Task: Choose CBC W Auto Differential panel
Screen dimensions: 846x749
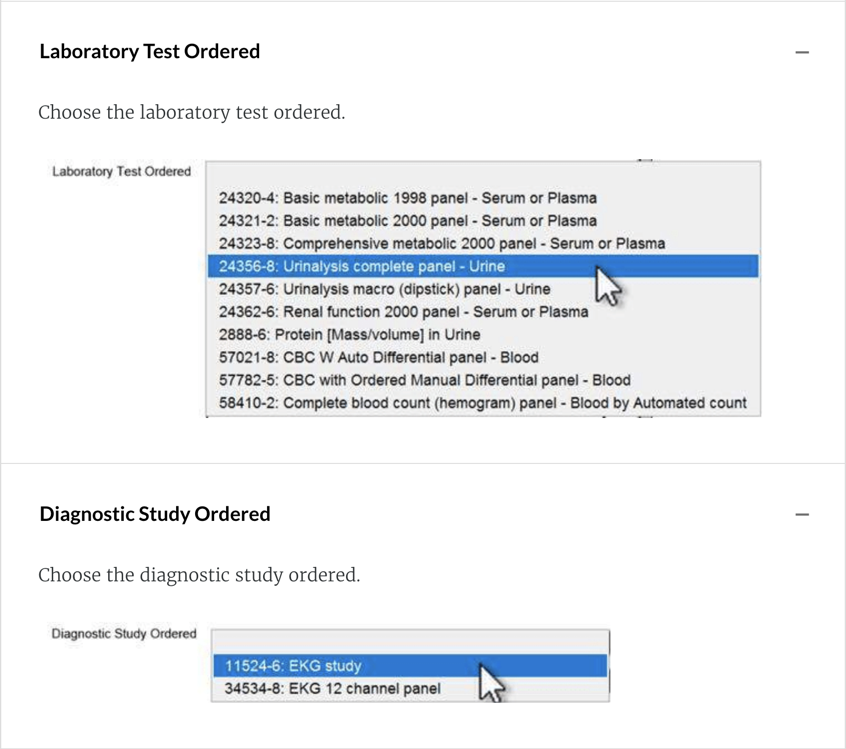Action: [378, 357]
